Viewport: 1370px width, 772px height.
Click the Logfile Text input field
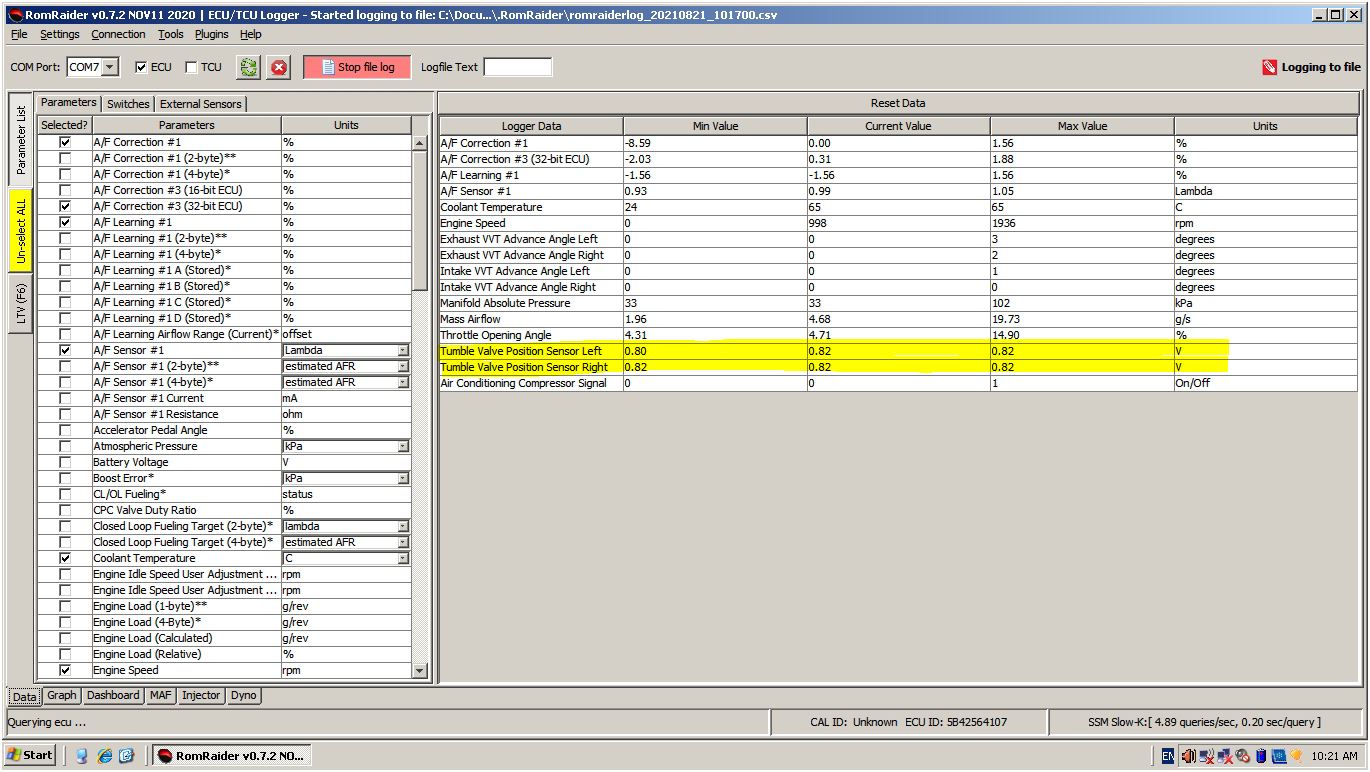click(x=517, y=68)
